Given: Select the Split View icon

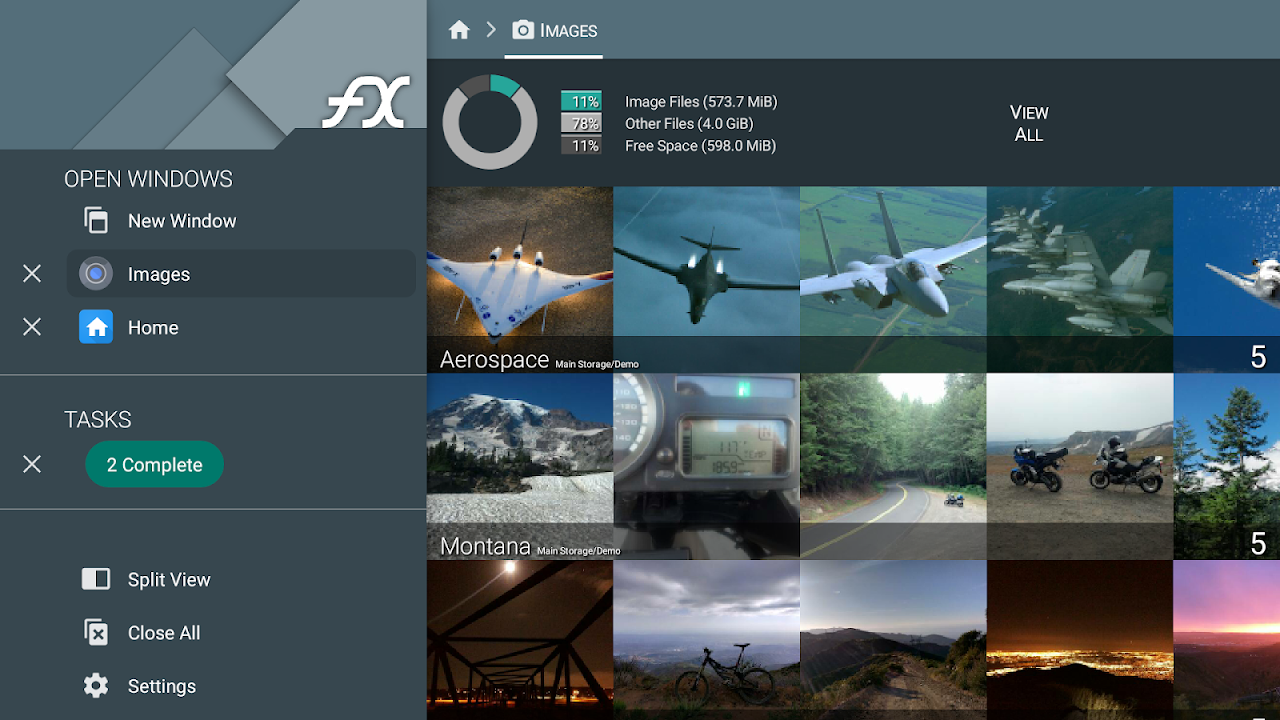Looking at the screenshot, I should click(95, 579).
